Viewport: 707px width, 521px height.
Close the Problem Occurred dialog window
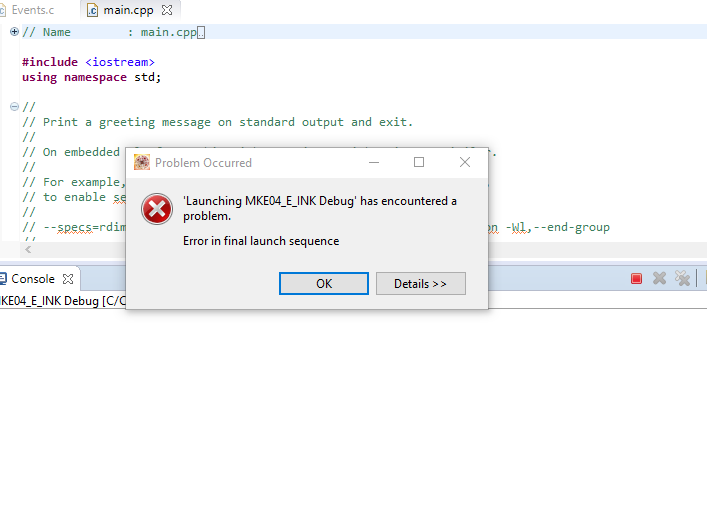pyautogui.click(x=465, y=162)
